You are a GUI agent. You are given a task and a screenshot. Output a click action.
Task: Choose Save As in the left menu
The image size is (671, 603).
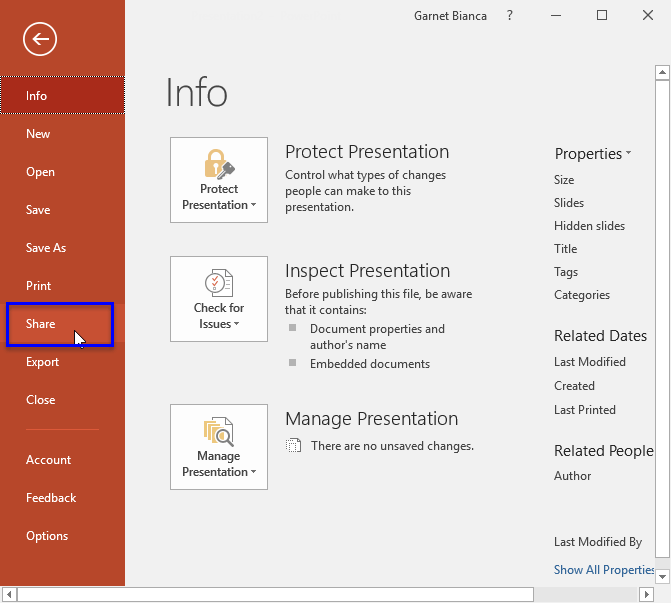(46, 248)
